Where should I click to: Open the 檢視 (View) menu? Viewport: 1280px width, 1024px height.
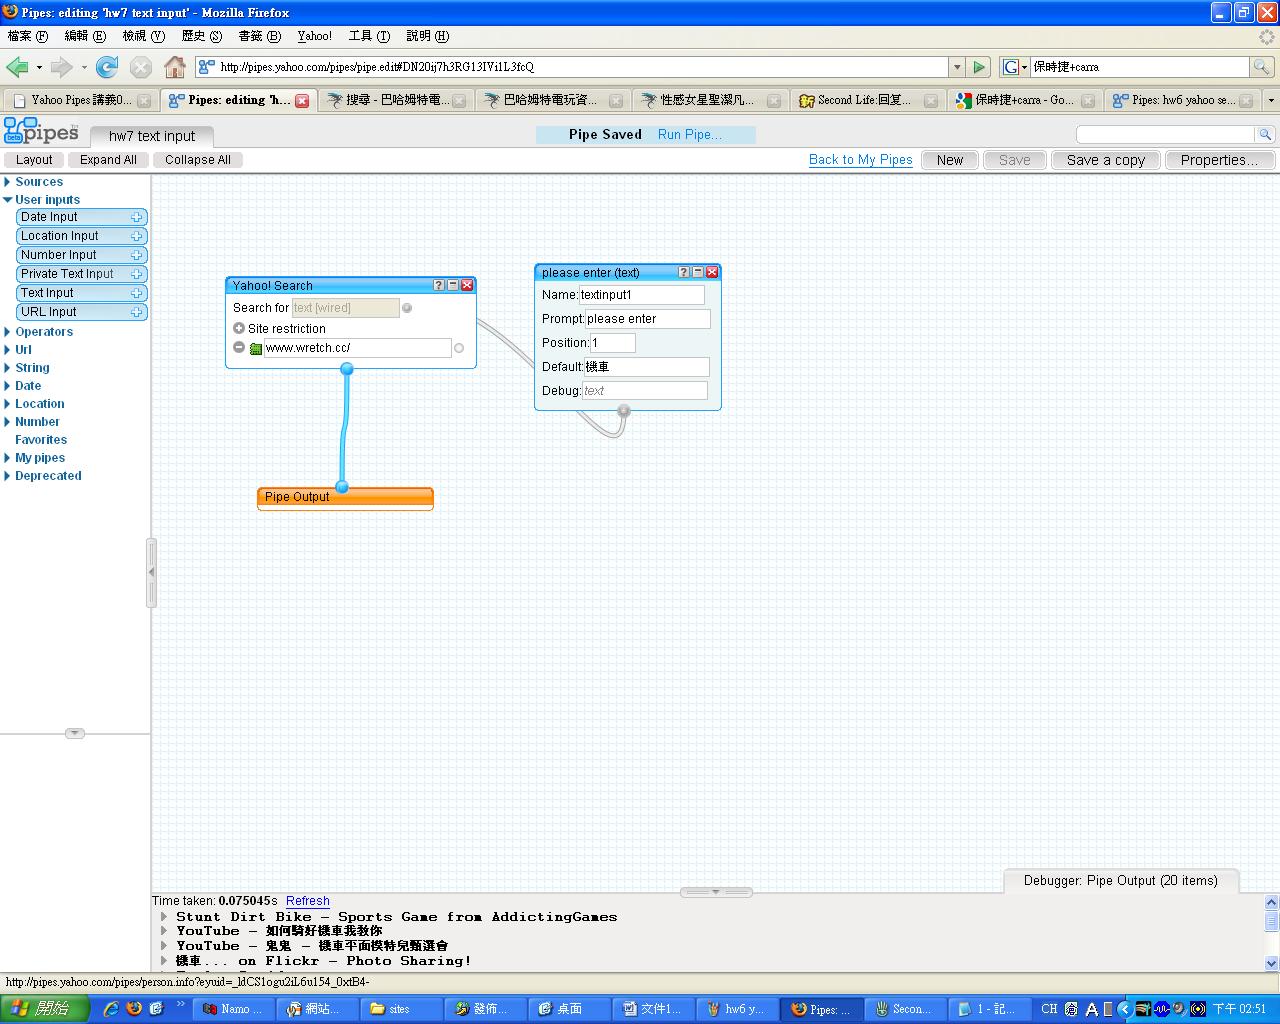click(143, 36)
